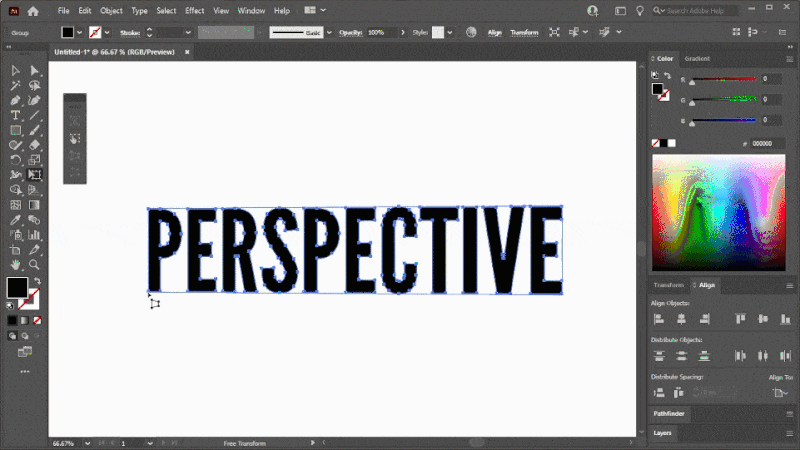This screenshot has height=450, width=800.
Task: Open the Effect menu
Action: [194, 11]
